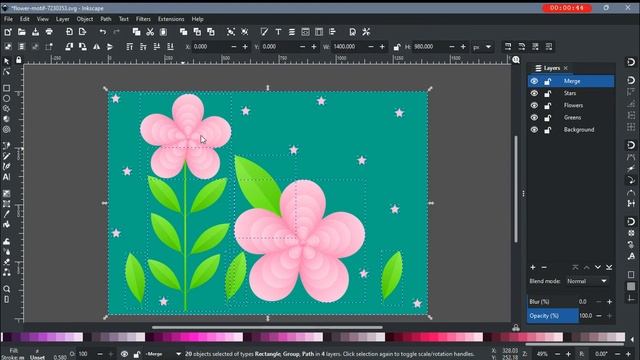640x360 pixels.
Task: Toggle width-height ratio lock
Action: pos(397,47)
